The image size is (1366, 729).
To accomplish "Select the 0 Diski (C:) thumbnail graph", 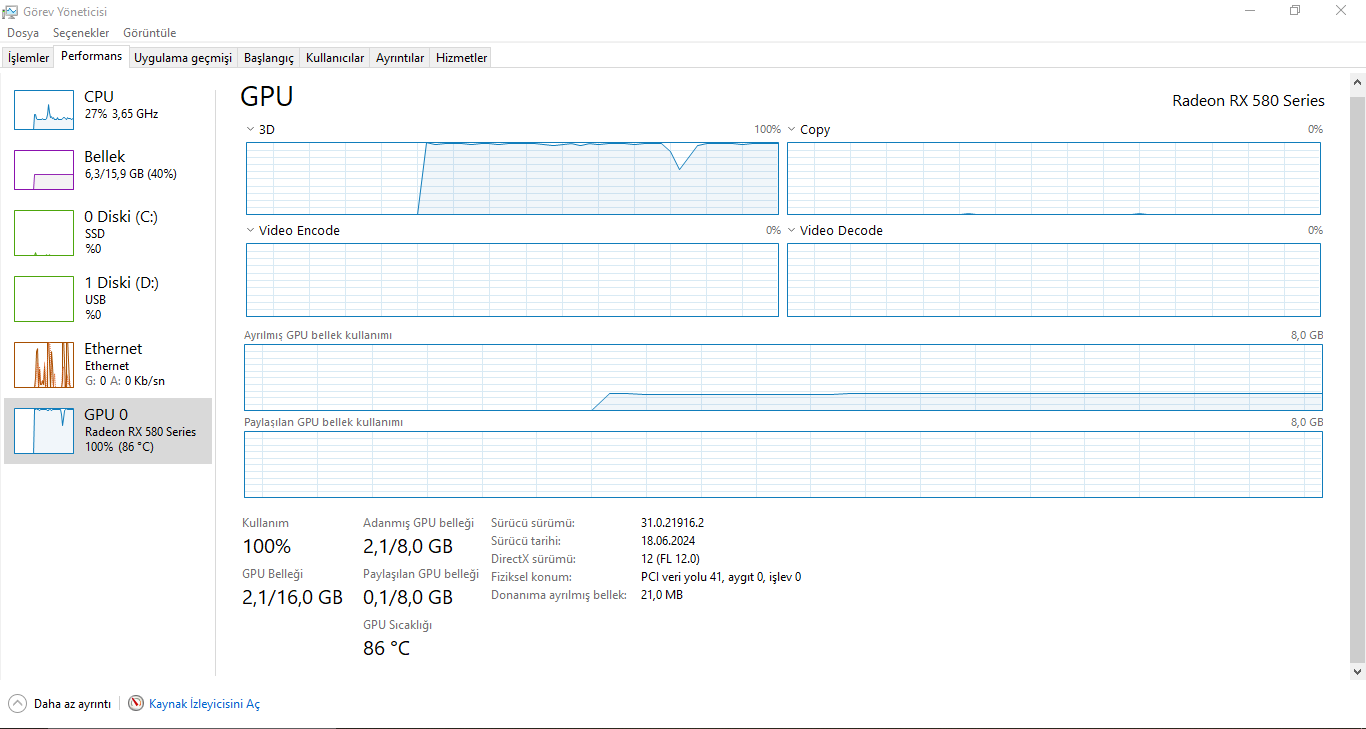I will [44, 232].
